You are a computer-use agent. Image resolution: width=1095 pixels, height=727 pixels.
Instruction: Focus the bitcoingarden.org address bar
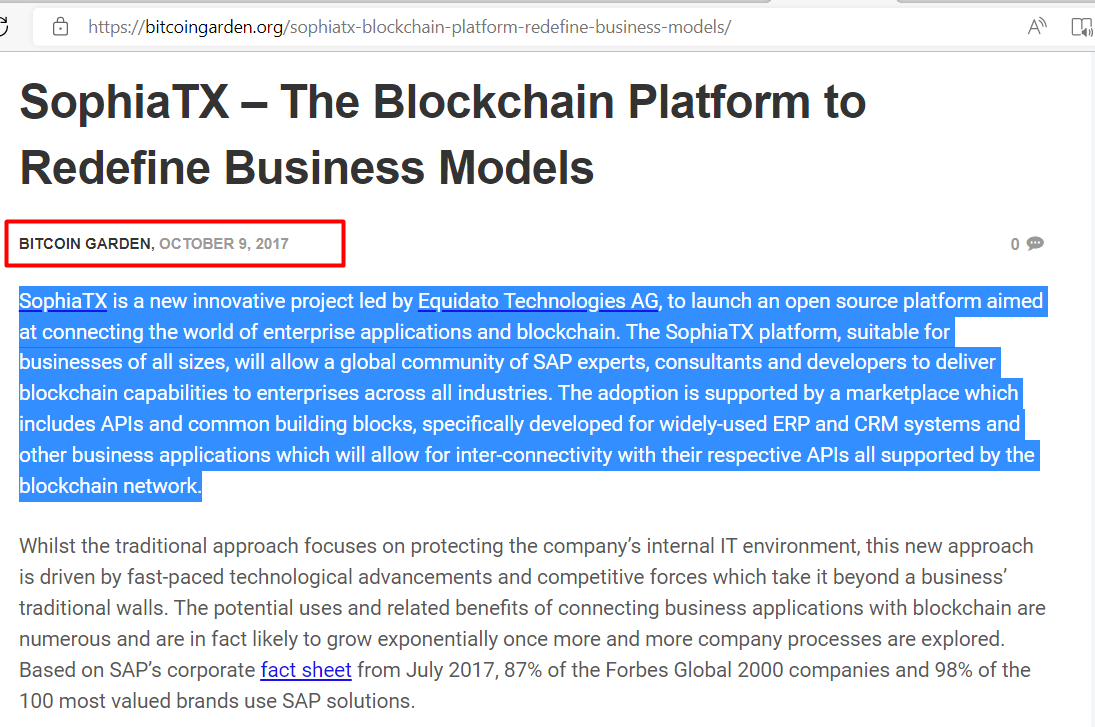coord(409,27)
